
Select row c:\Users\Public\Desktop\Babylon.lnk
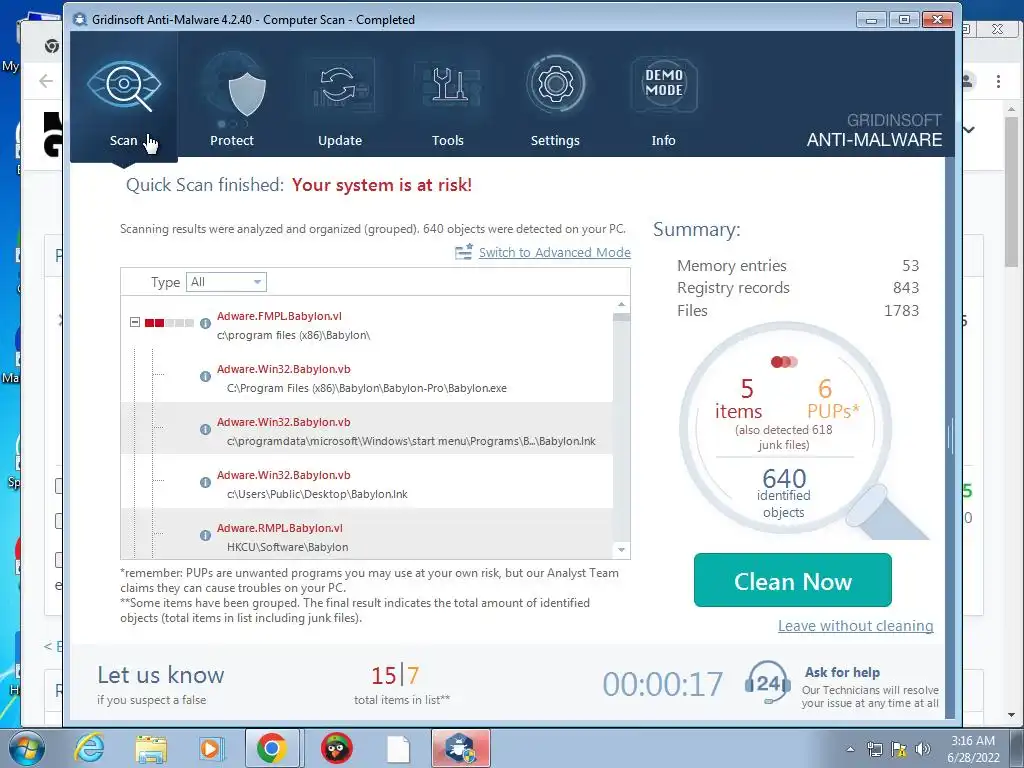[366, 484]
